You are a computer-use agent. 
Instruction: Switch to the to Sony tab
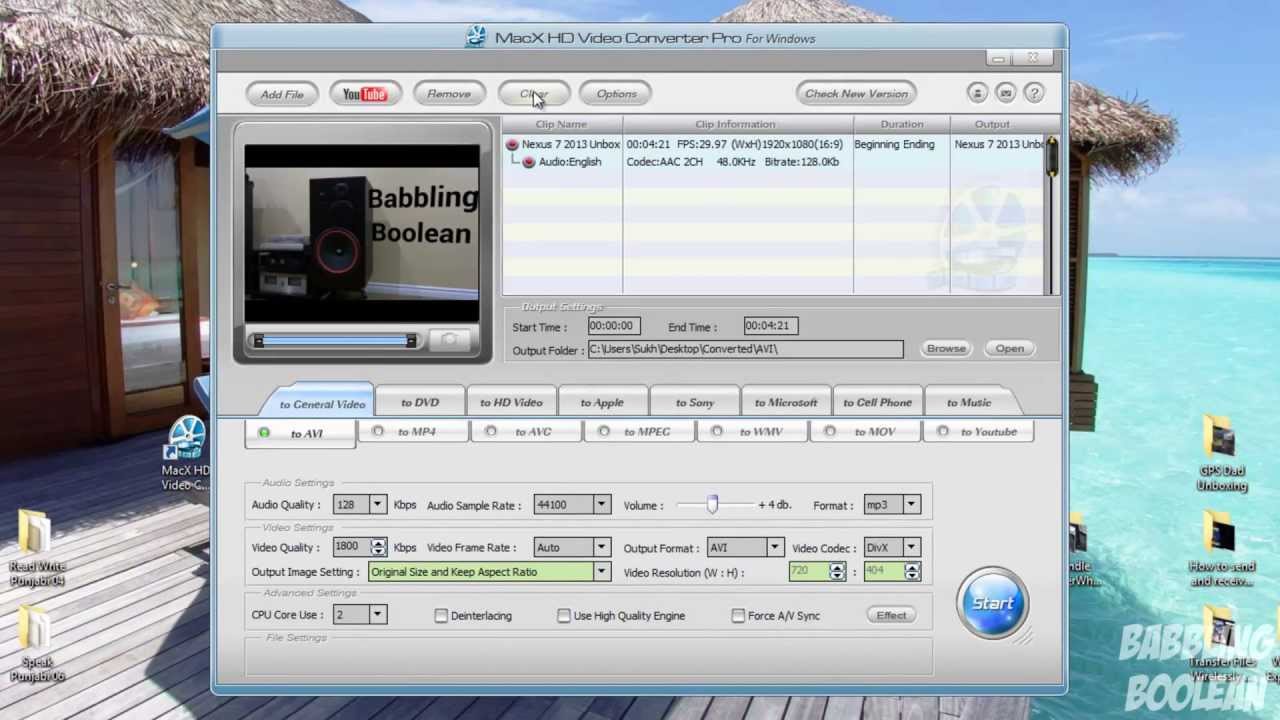[694, 402]
